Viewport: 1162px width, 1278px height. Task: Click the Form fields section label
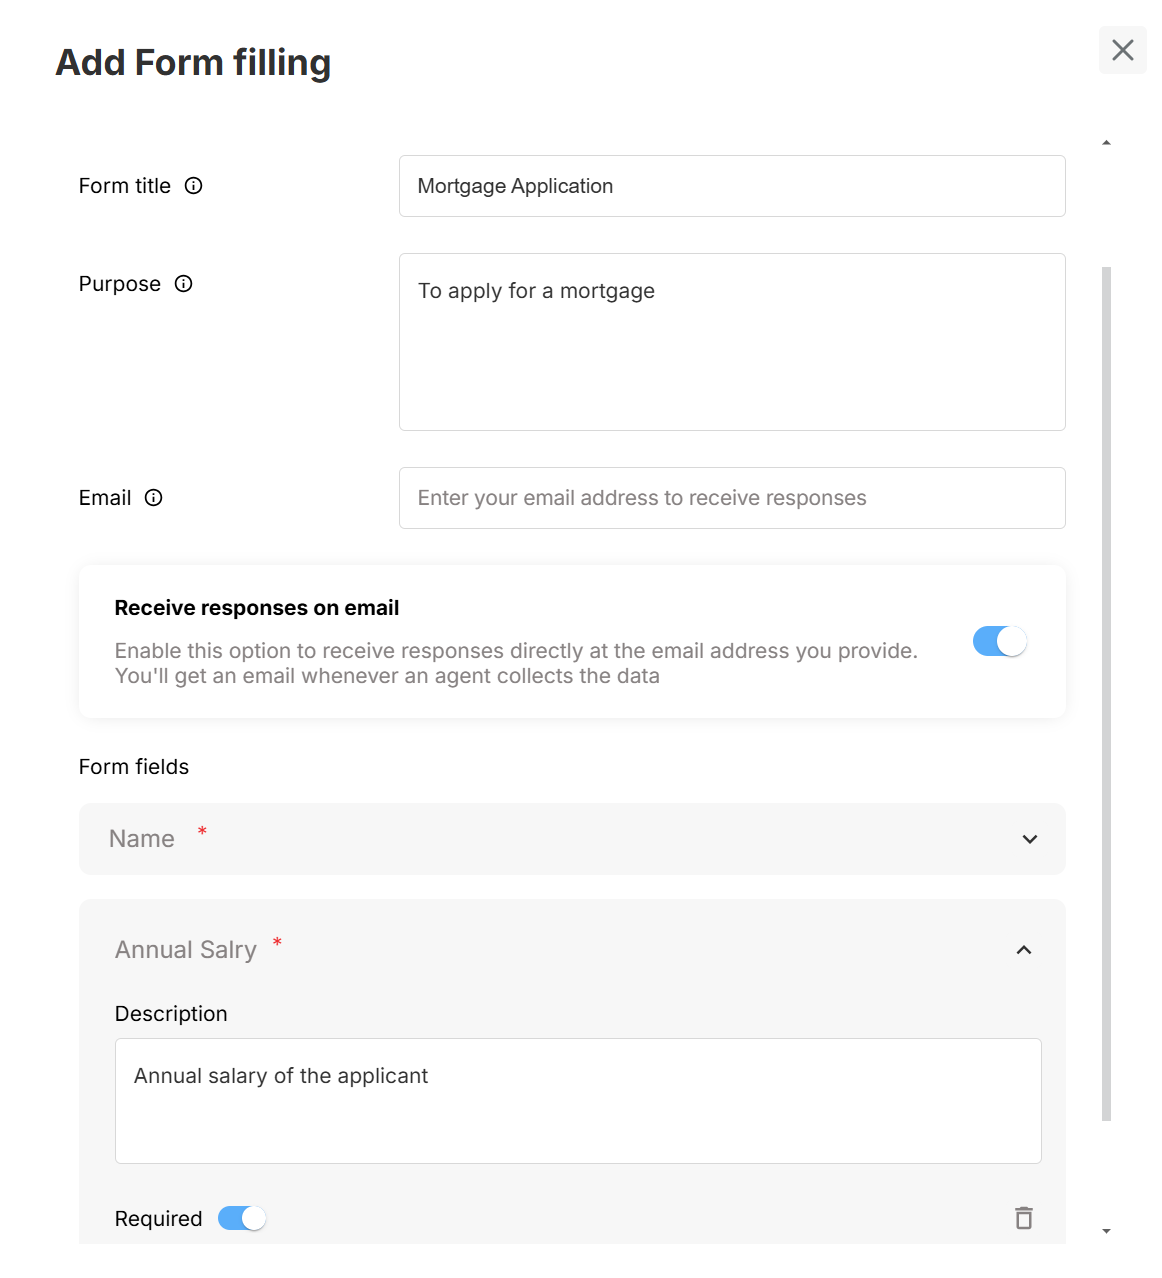(134, 767)
